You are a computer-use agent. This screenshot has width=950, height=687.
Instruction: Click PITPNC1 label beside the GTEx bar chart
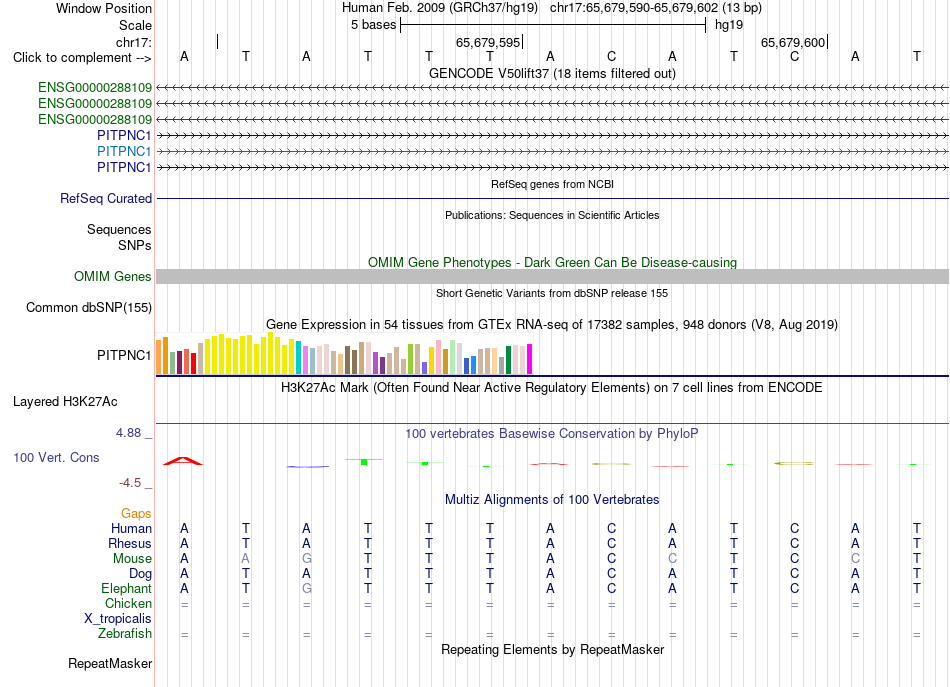click(124, 355)
